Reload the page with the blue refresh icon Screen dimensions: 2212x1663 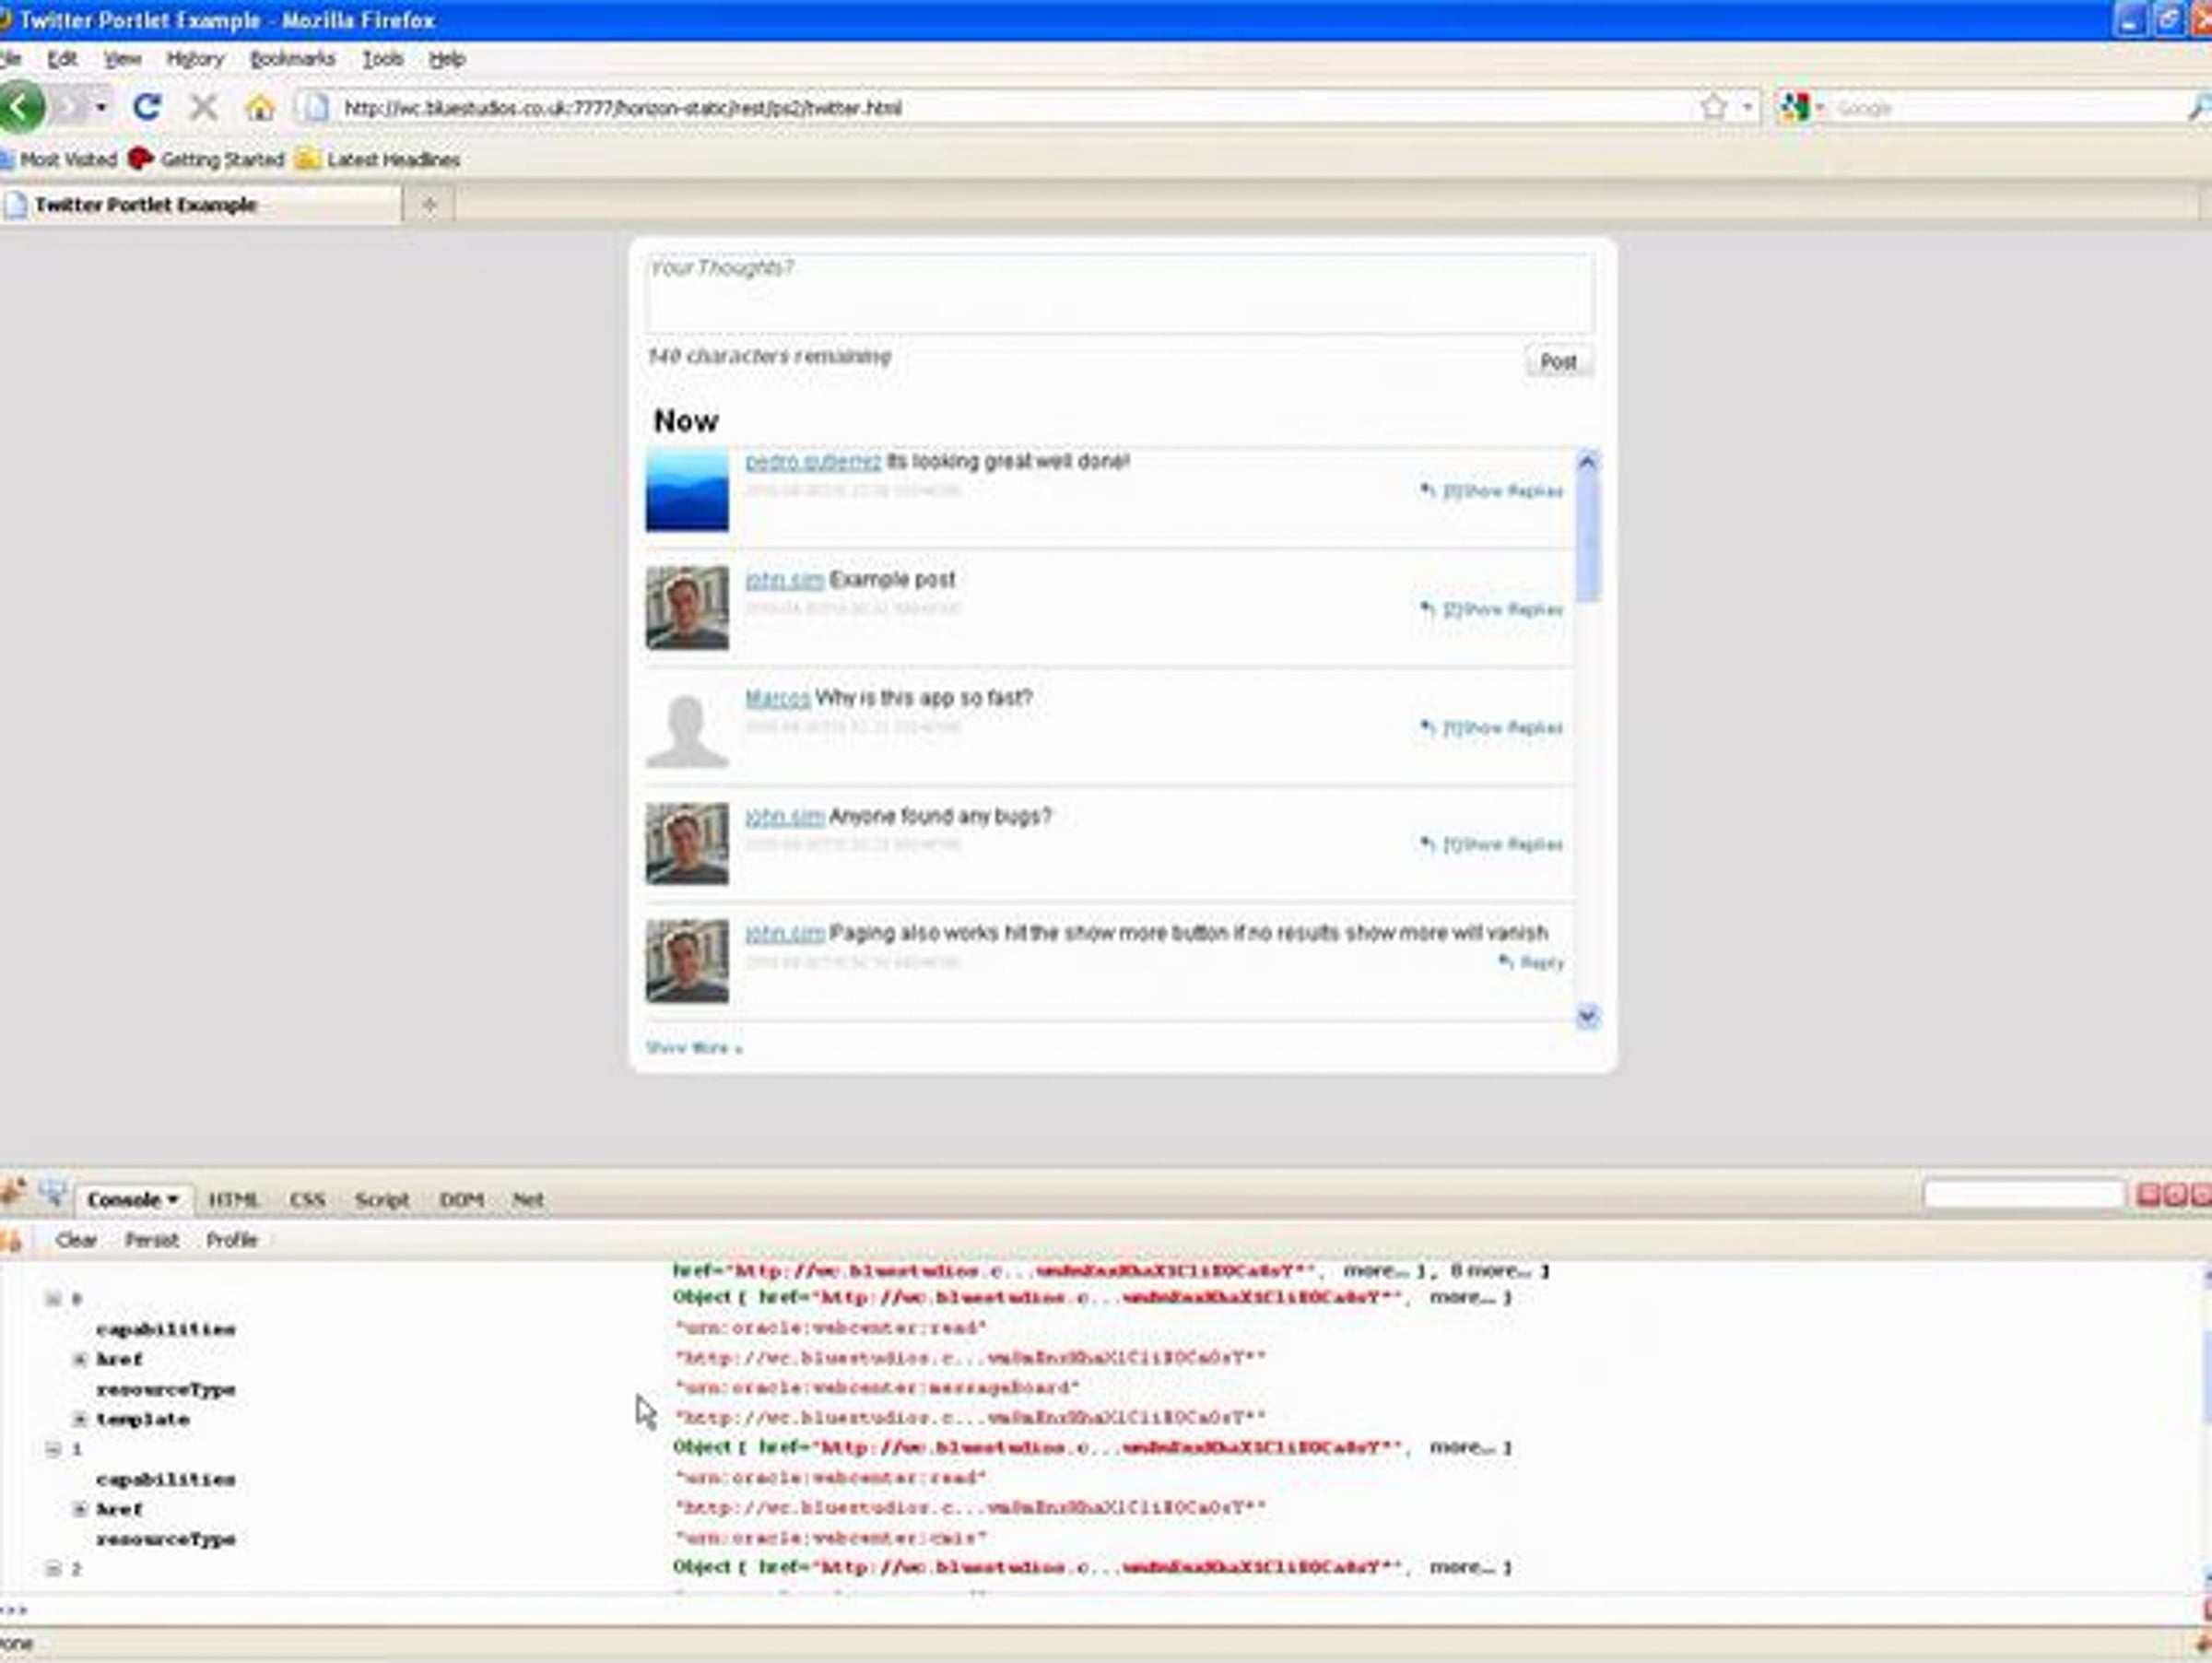click(147, 107)
